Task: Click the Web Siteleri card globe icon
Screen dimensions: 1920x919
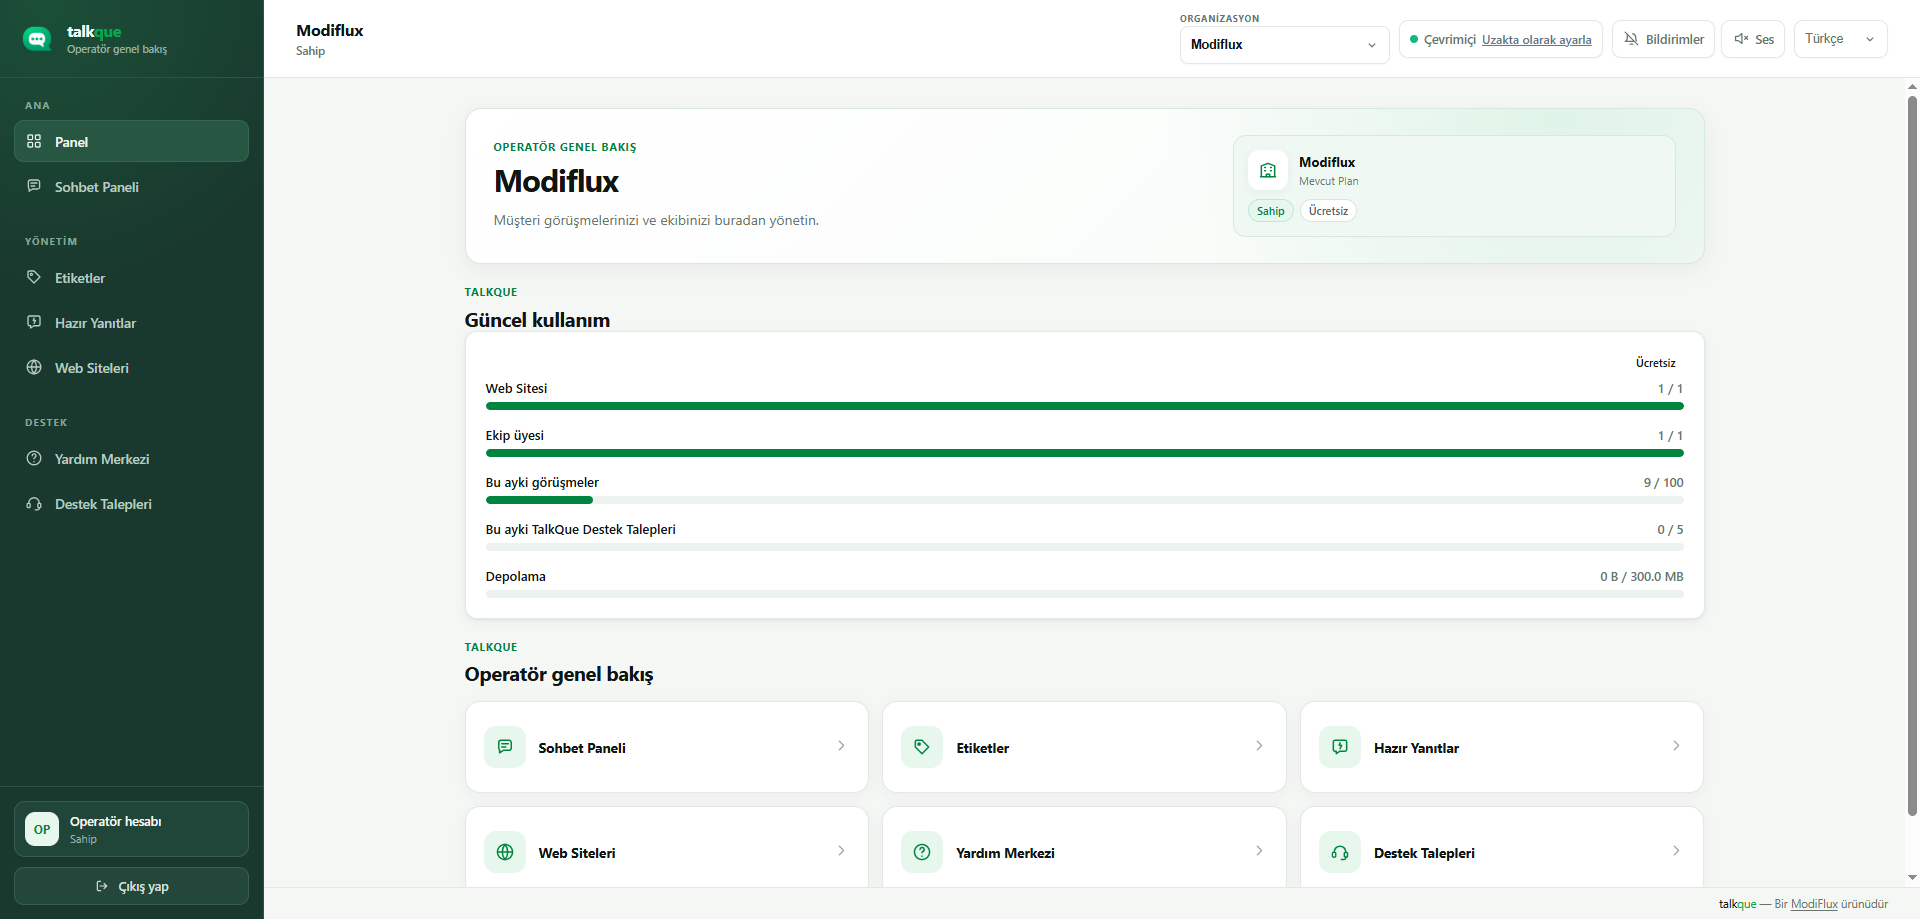Action: [x=505, y=852]
